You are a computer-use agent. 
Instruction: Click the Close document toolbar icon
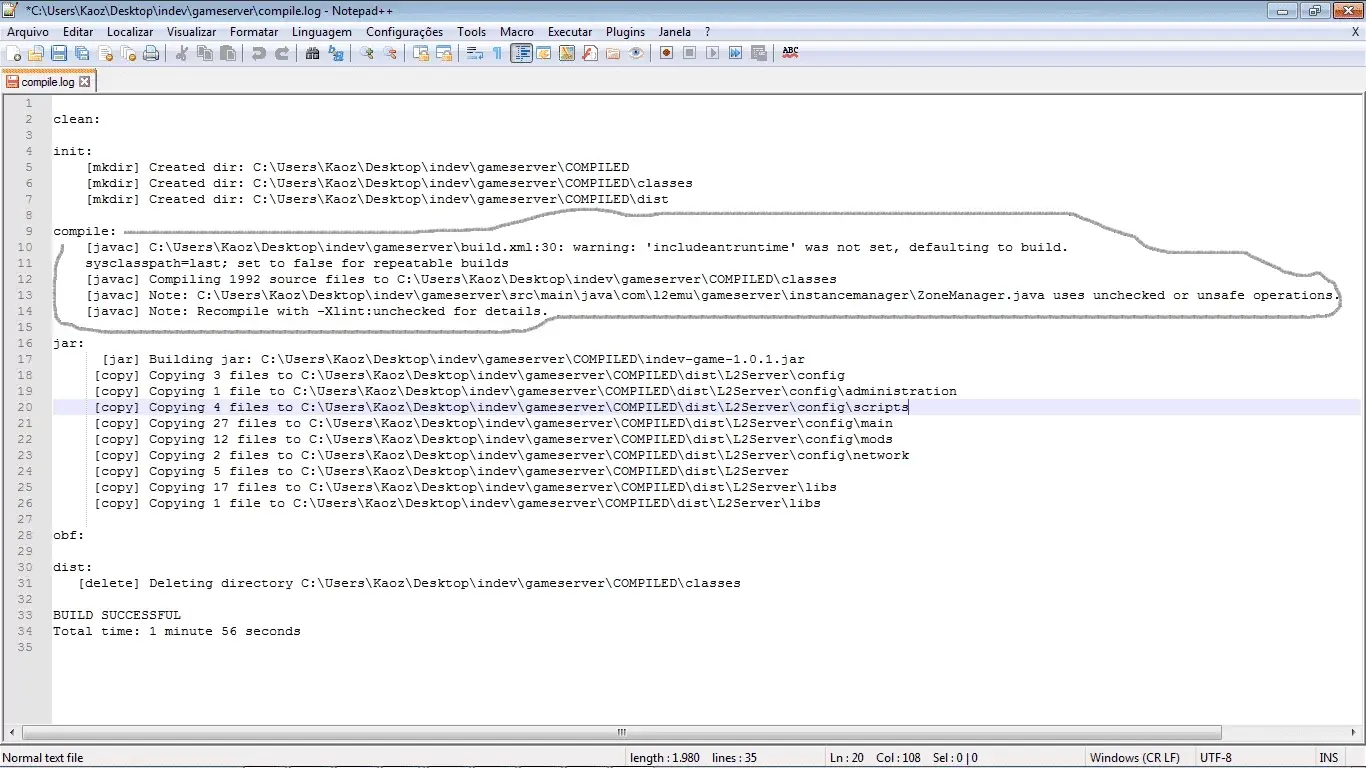105,53
